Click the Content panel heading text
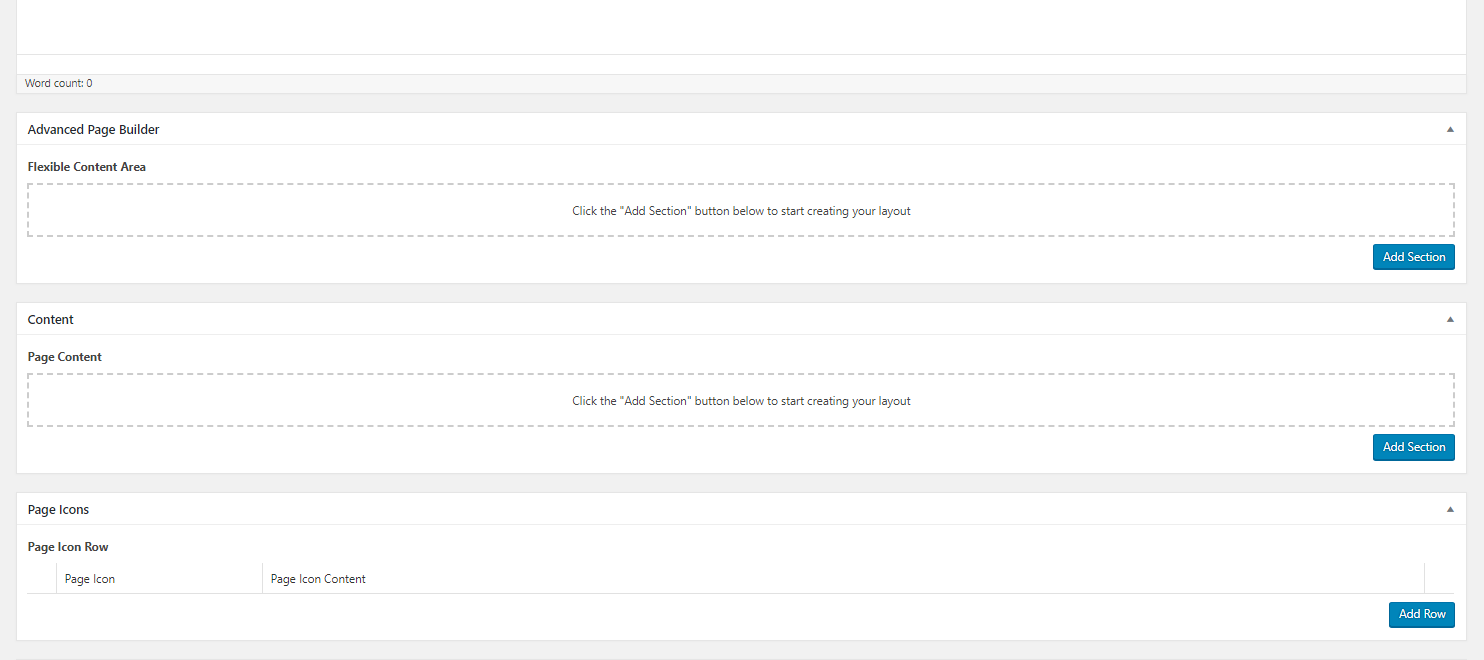This screenshot has width=1484, height=660. [x=51, y=320]
